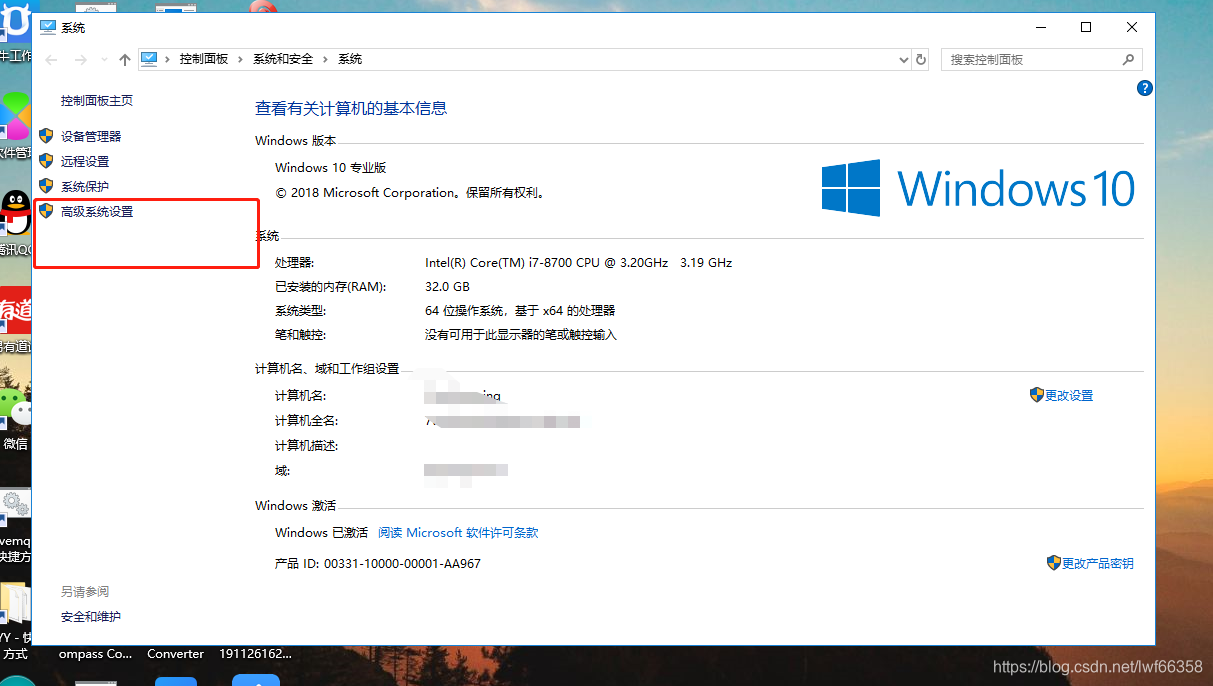Select processor text Intel Core i7-8700
Viewport: 1213px width, 686px height.
pyautogui.click(x=578, y=263)
